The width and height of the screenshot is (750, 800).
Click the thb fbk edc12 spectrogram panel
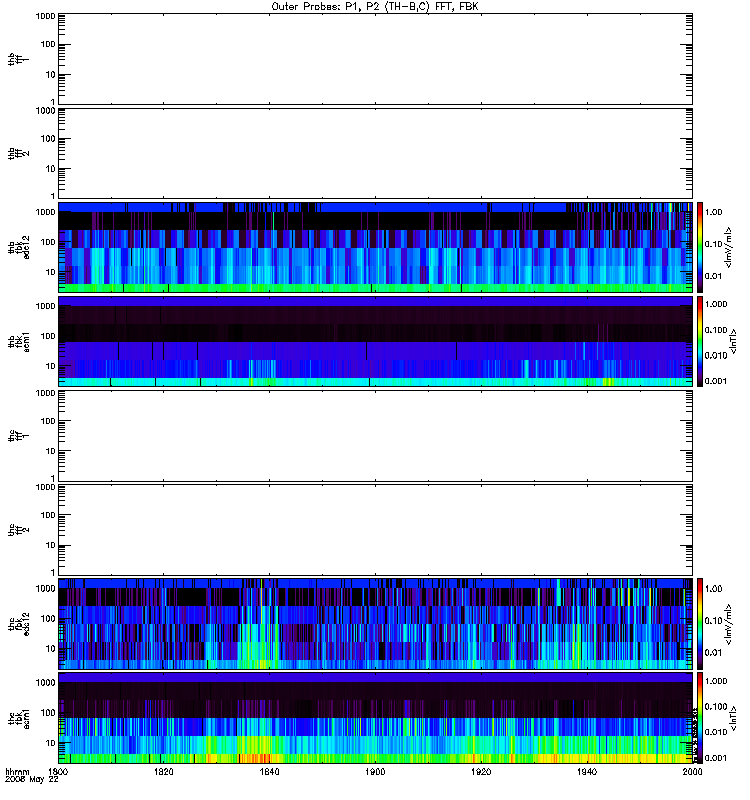pyautogui.click(x=376, y=247)
